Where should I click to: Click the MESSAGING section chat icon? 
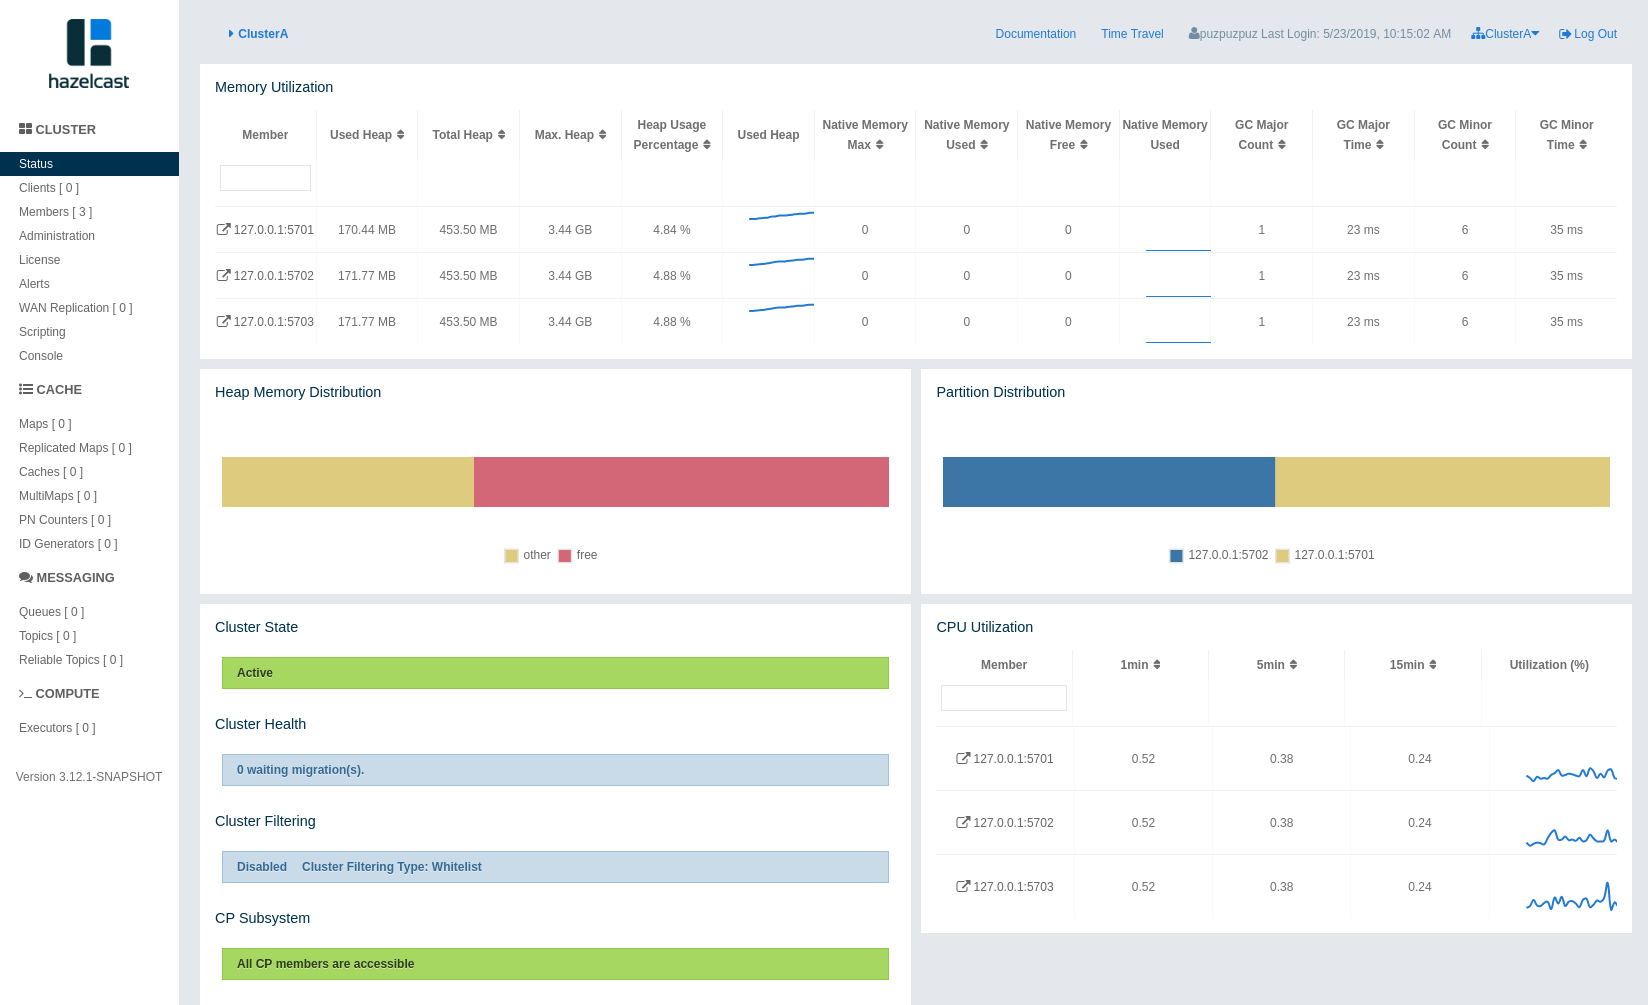(26, 577)
